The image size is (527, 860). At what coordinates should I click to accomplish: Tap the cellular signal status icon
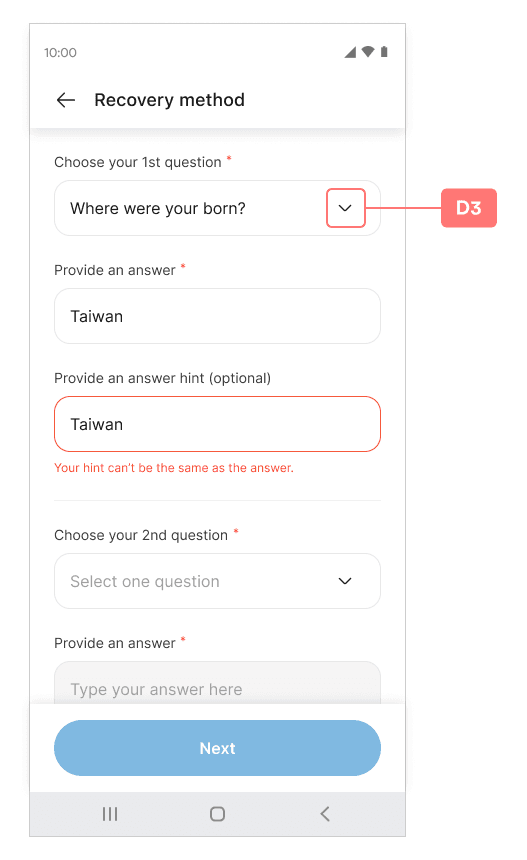pyautogui.click(x=350, y=52)
